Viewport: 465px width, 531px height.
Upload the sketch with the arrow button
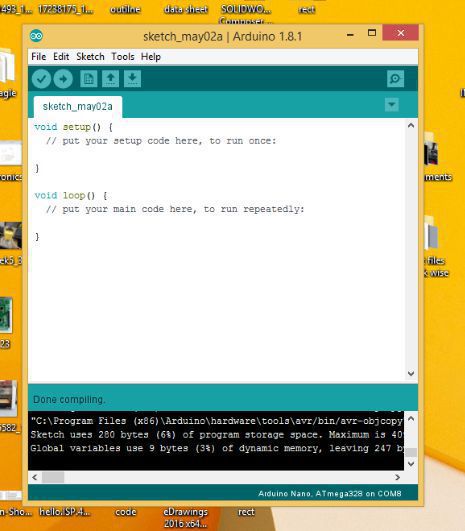pyautogui.click(x=63, y=79)
